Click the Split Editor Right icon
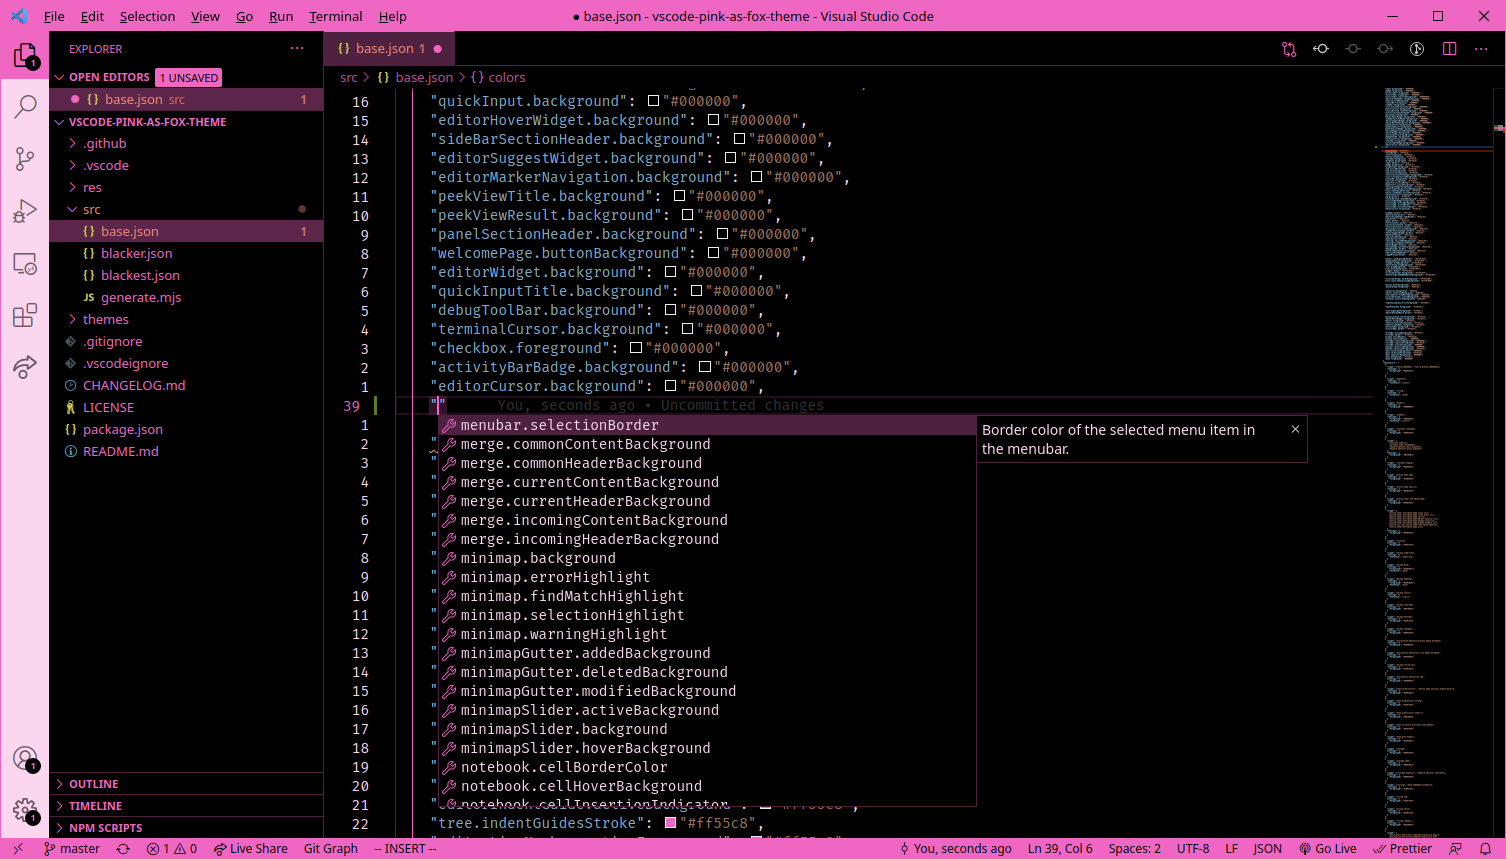 coord(1449,49)
